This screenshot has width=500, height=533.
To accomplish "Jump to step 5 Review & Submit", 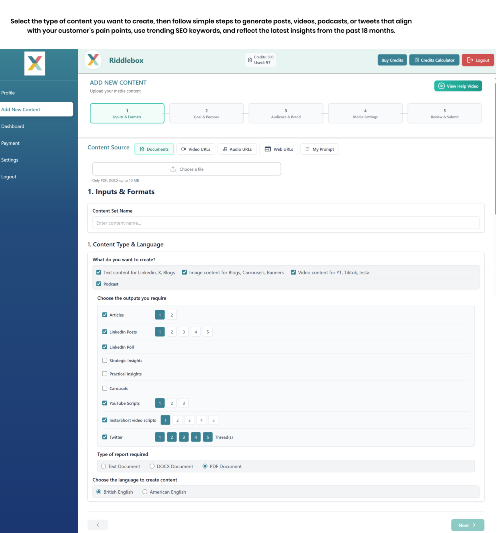I will click(445, 113).
